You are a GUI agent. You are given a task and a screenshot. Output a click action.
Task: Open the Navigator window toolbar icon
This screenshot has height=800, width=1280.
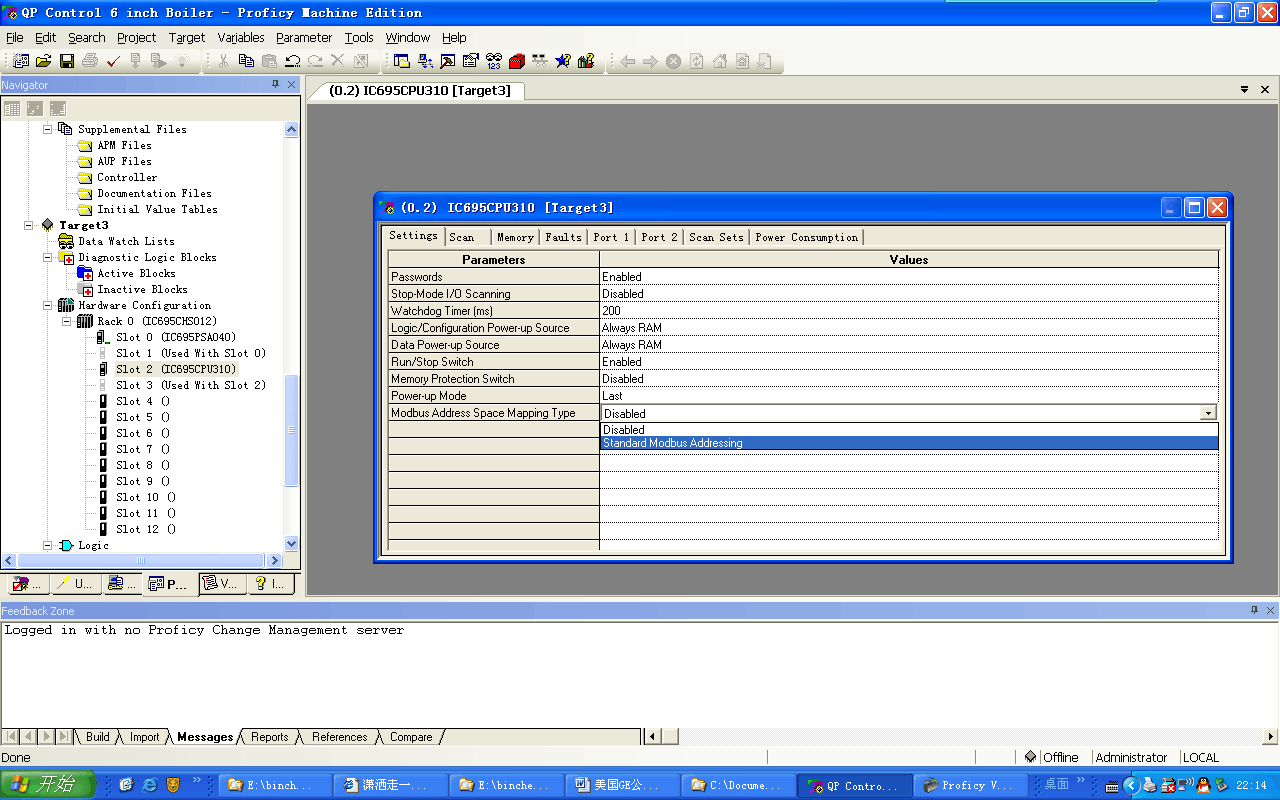[402, 61]
